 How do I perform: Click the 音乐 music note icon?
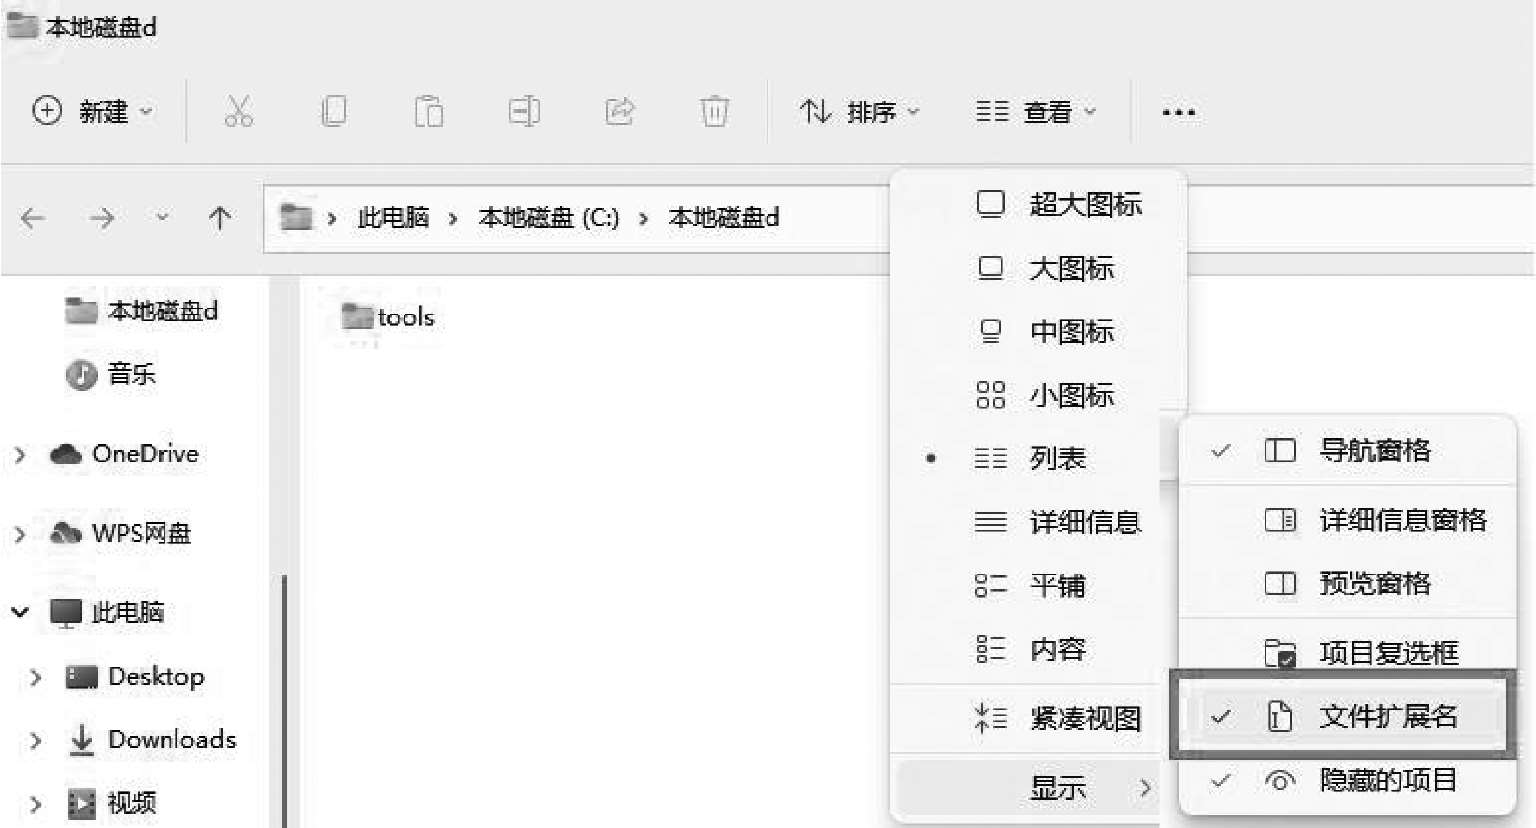pyautogui.click(x=81, y=375)
